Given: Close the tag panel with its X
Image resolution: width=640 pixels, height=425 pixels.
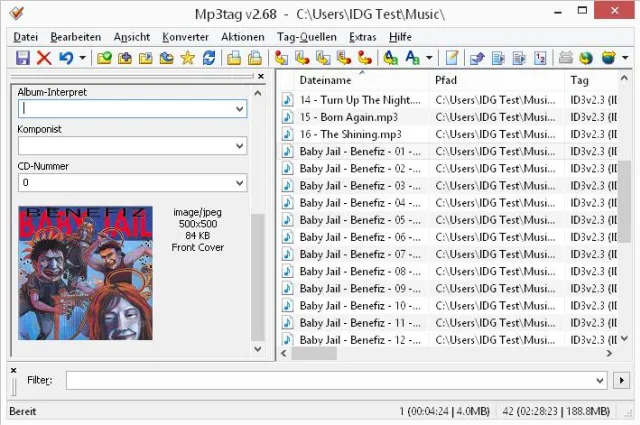Looking at the screenshot, I should [260, 76].
